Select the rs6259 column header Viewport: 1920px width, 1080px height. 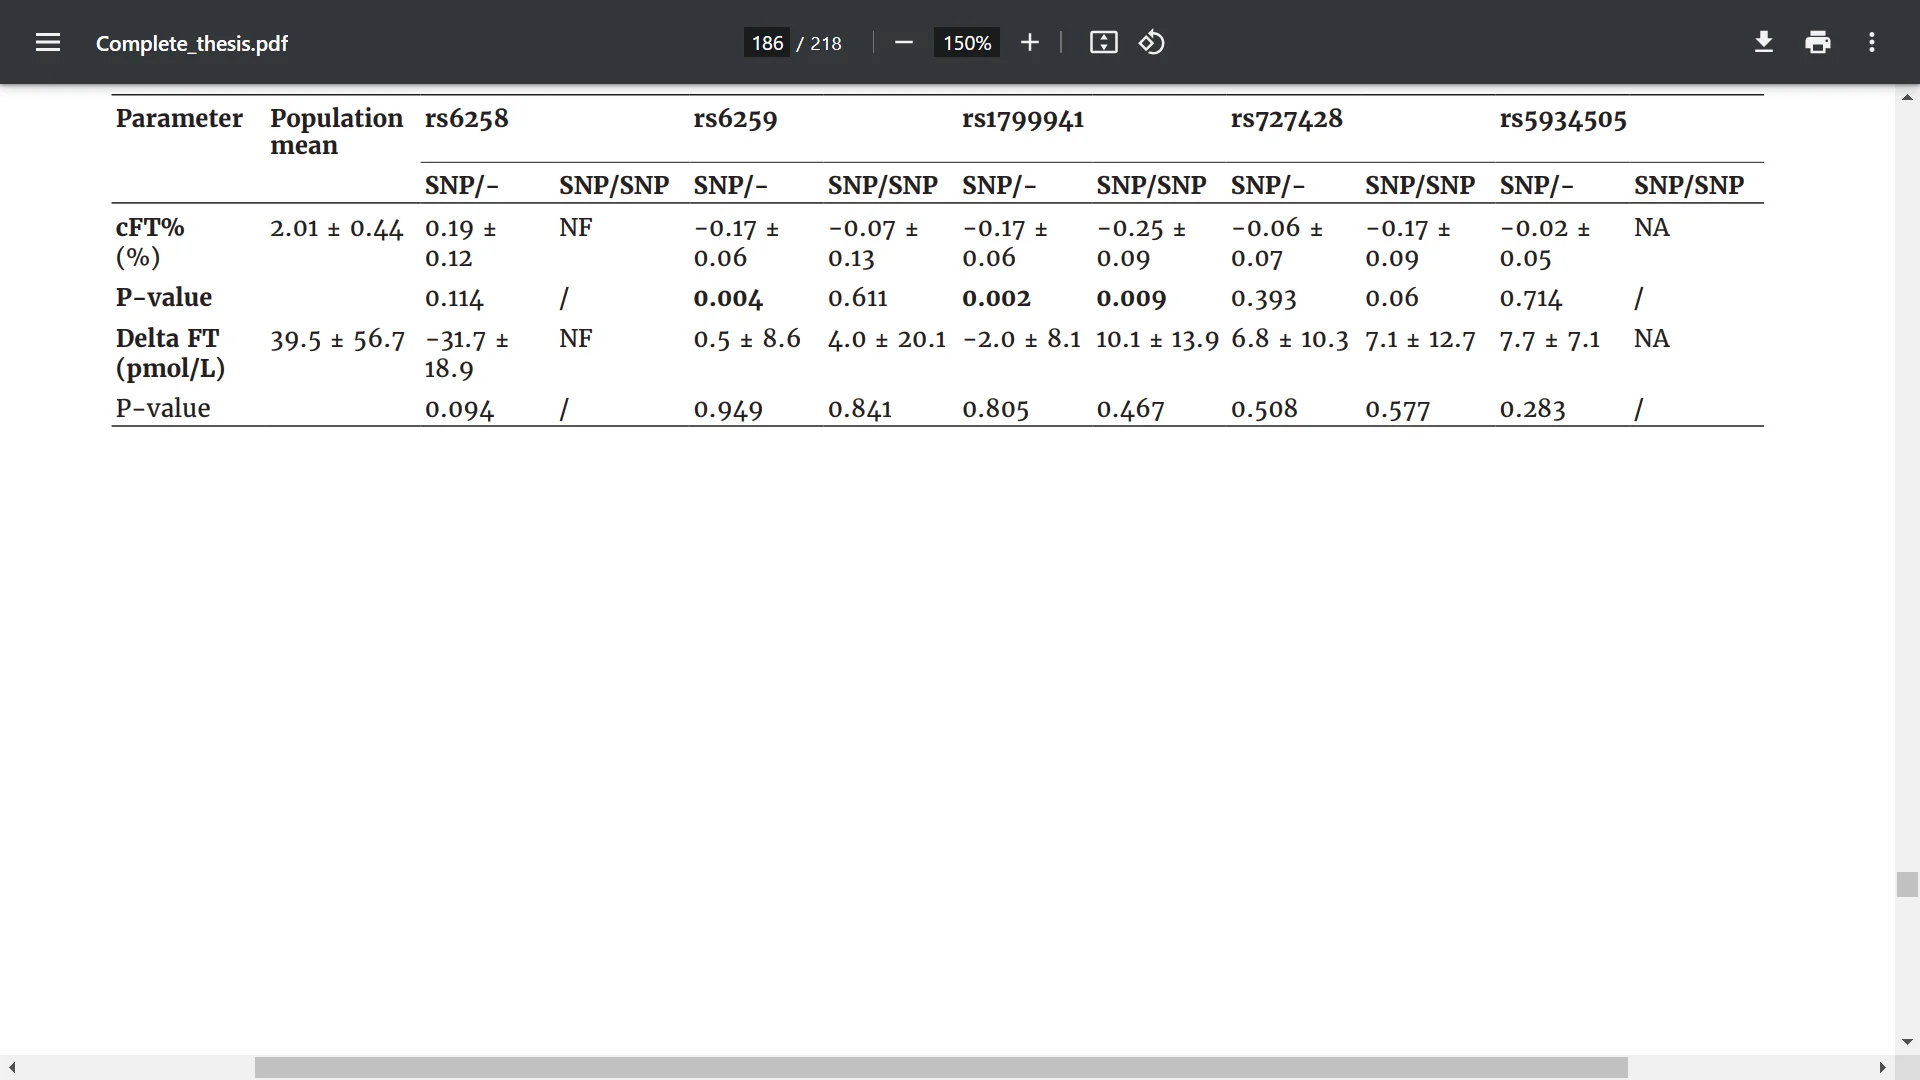tap(735, 118)
